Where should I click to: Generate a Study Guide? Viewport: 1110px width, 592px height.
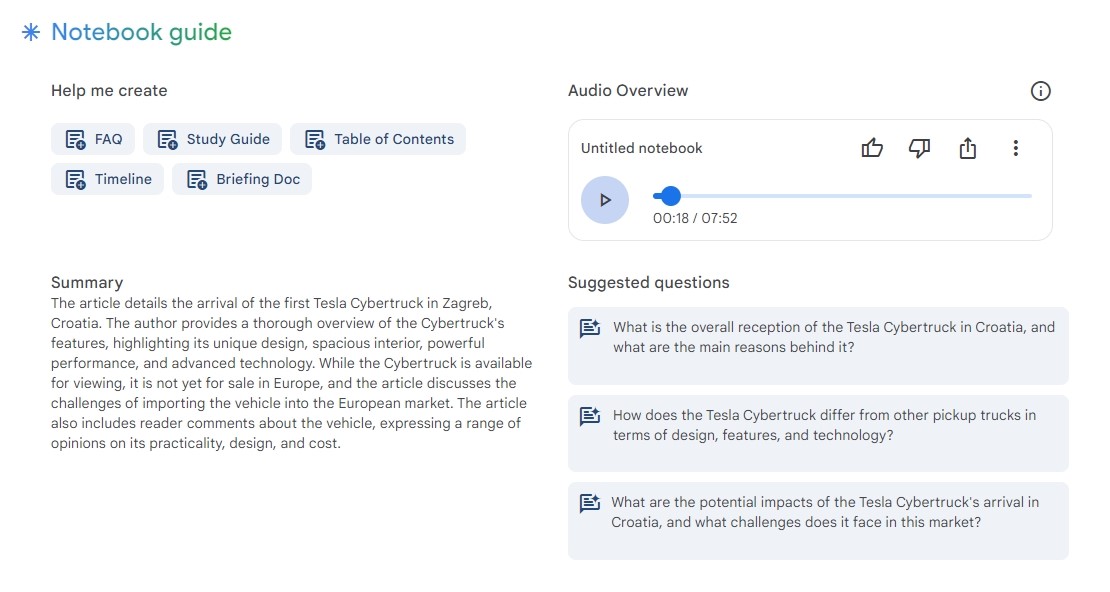pyautogui.click(x=212, y=139)
